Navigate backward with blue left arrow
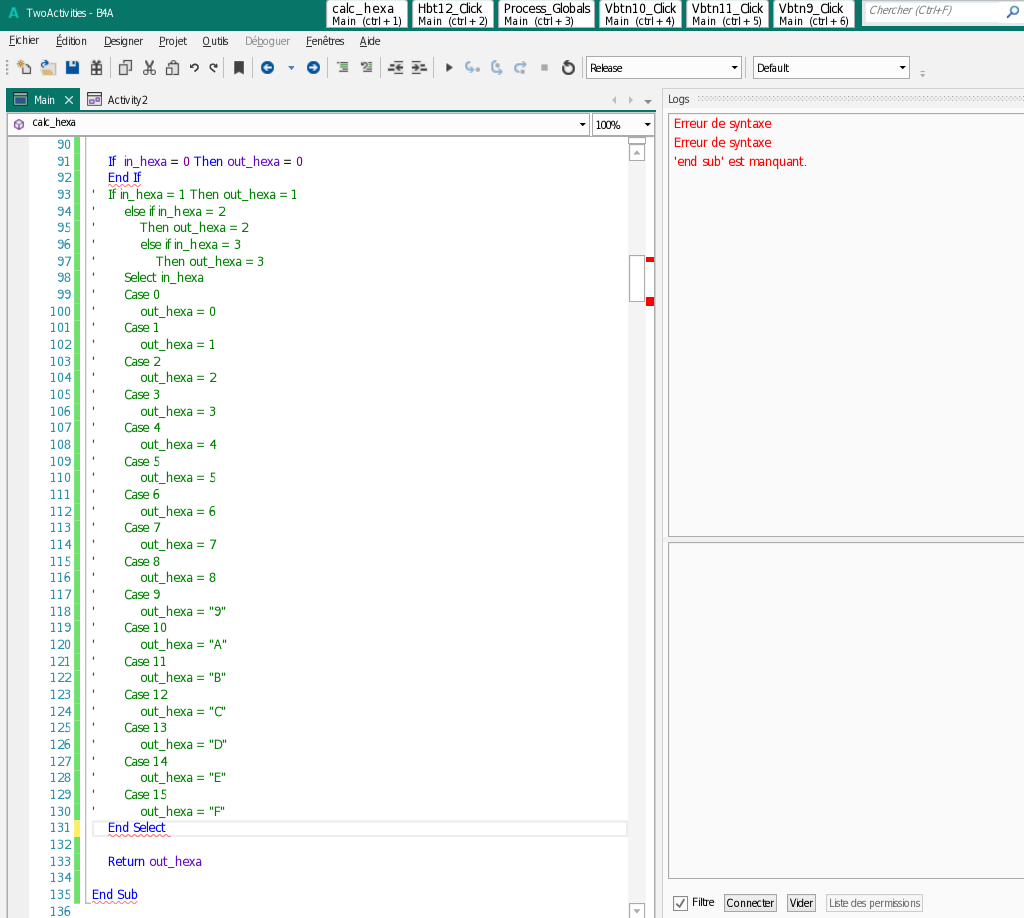1024x918 pixels. coord(267,68)
